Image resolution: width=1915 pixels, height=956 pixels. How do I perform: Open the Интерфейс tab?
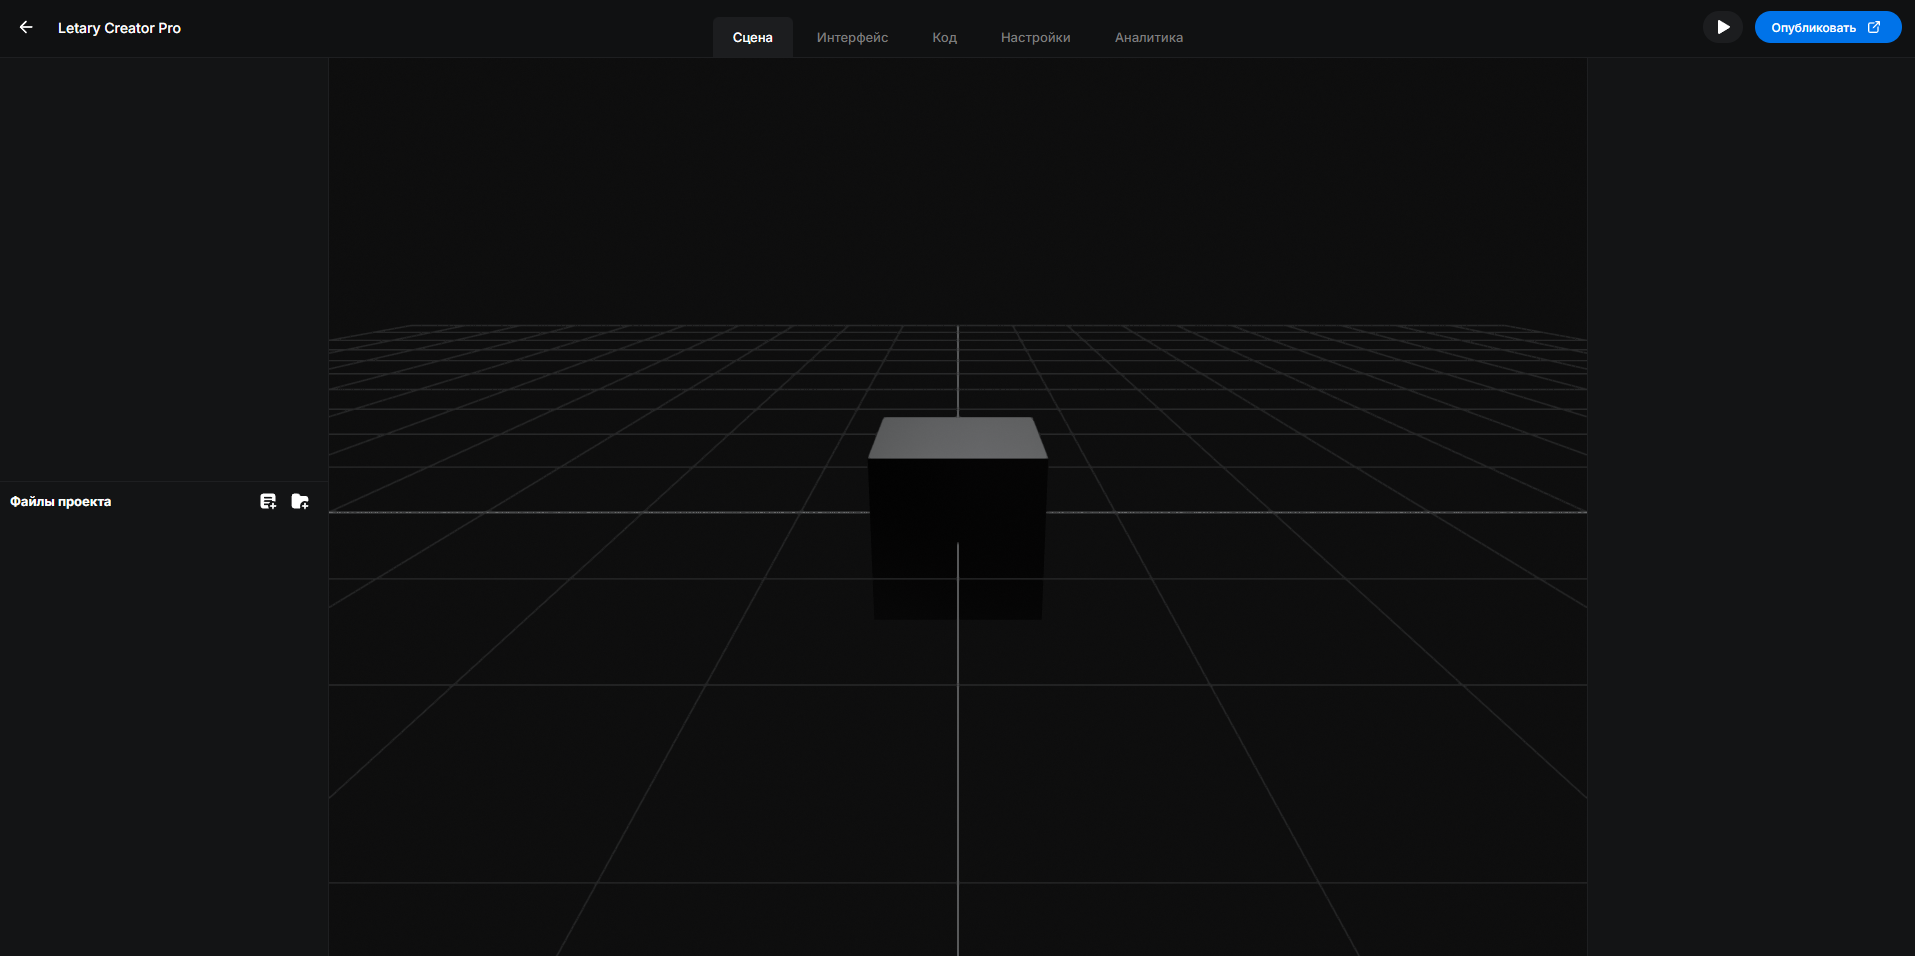point(852,37)
